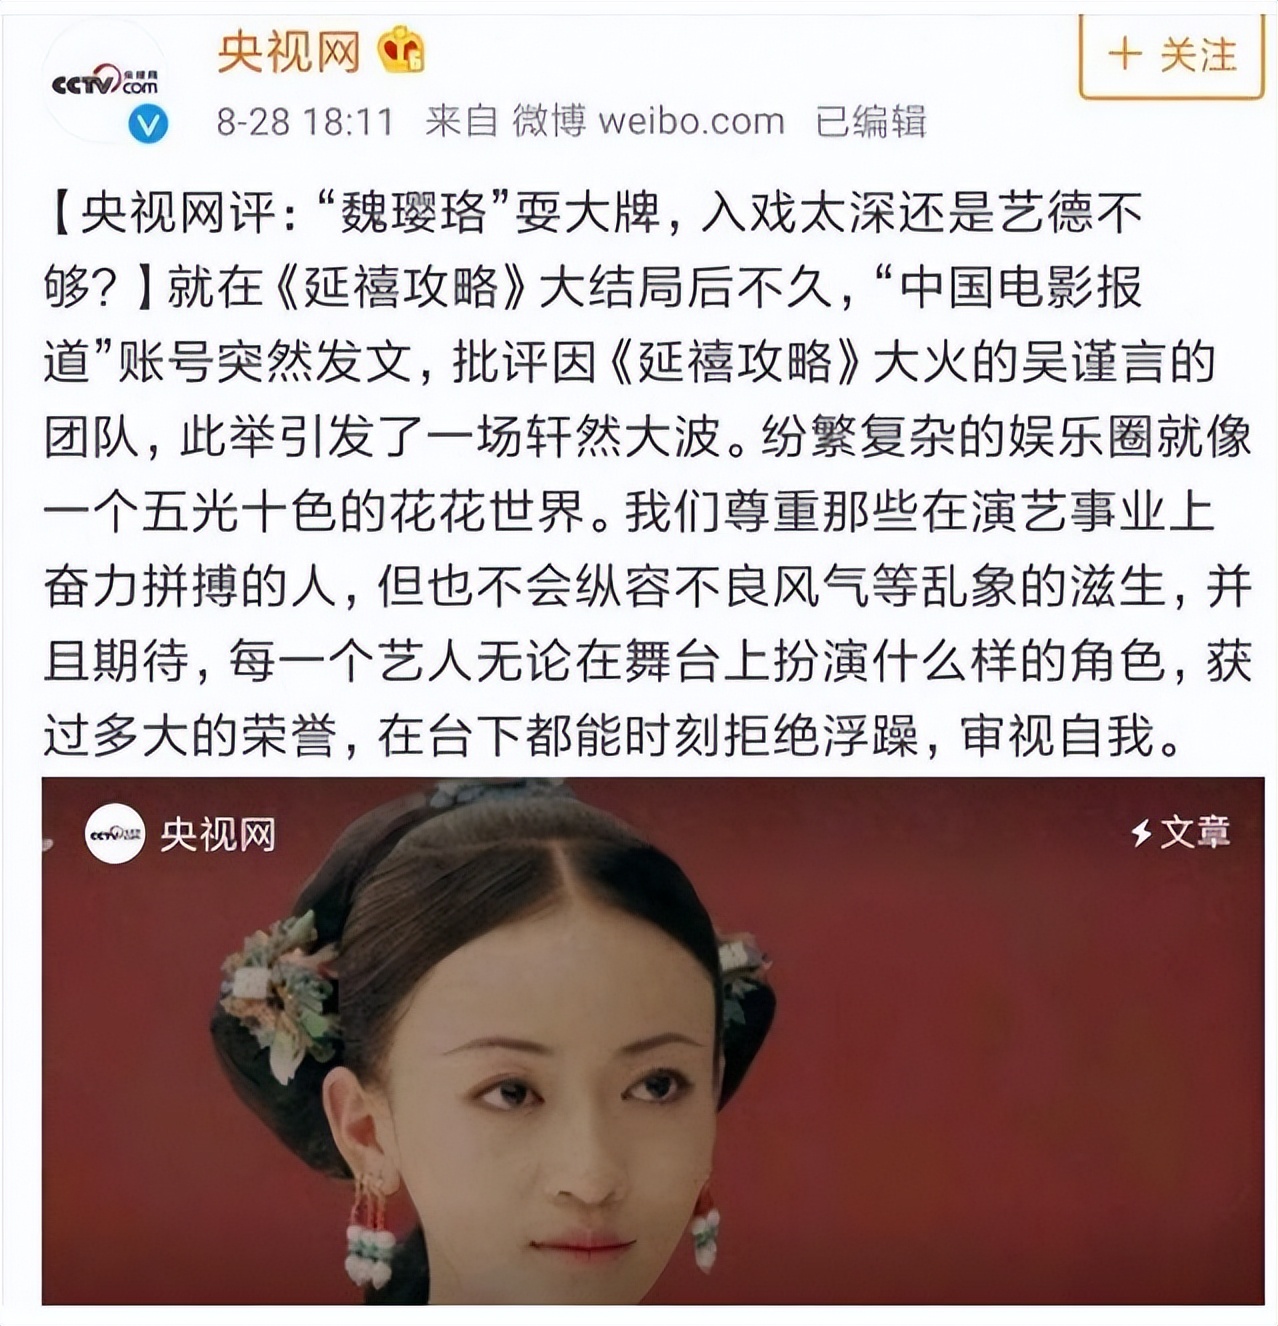The width and height of the screenshot is (1278, 1326).
Task: Click the 8-28 18:11 post timestamp
Action: tap(305, 122)
